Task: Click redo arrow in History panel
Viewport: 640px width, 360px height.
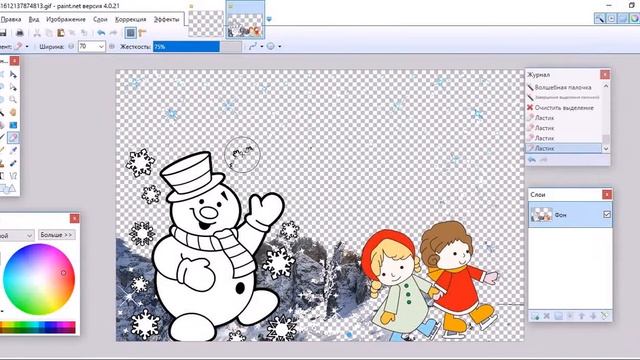Action: point(544,160)
